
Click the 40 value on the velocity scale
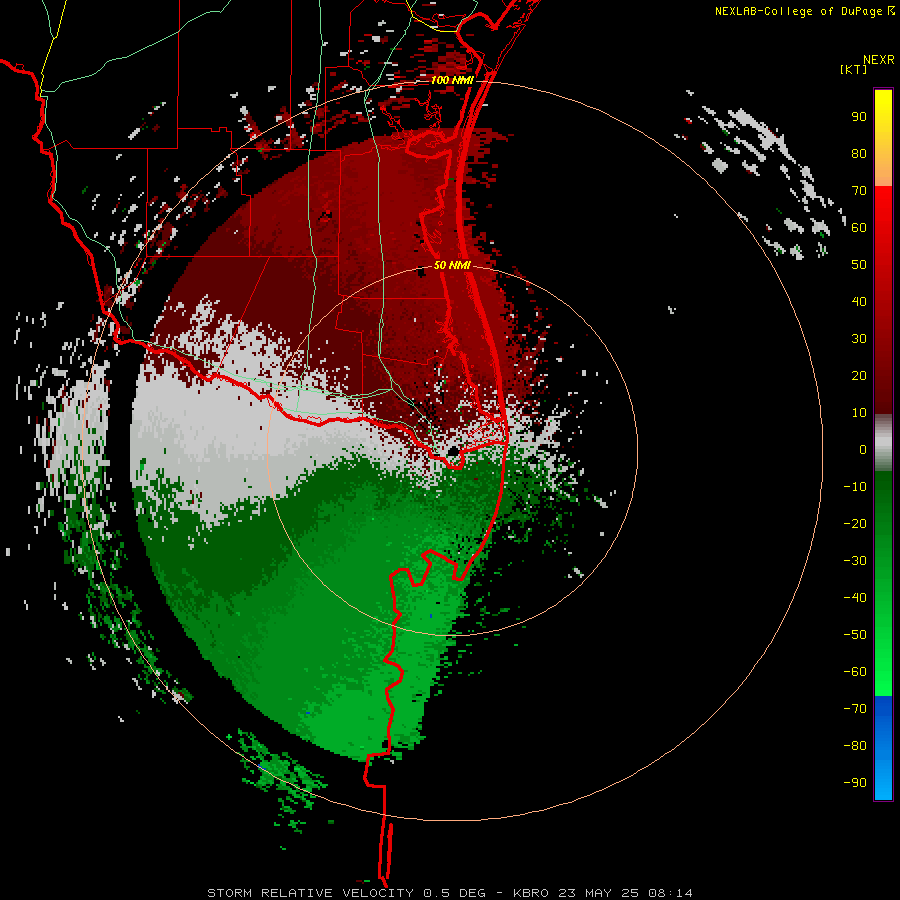[859, 302]
